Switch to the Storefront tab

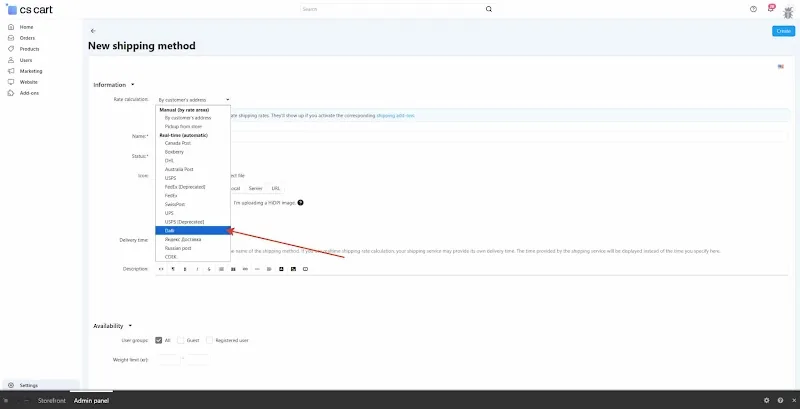pyautogui.click(x=52, y=401)
